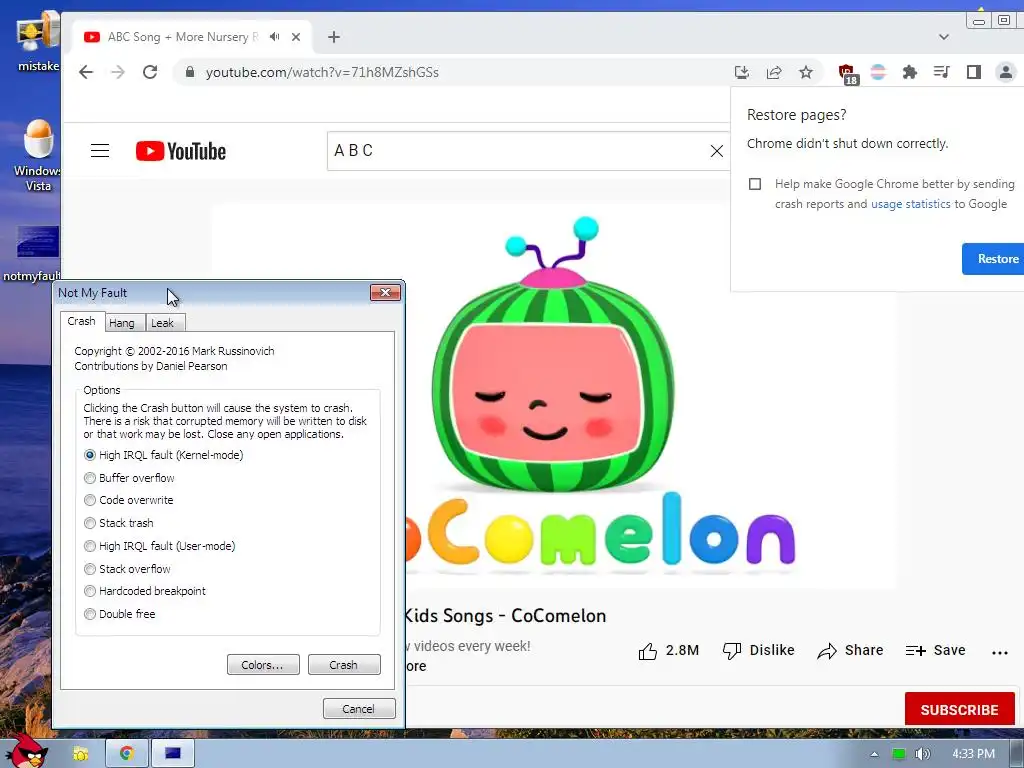
Task: Select the Stack trash option
Action: coord(119,523)
